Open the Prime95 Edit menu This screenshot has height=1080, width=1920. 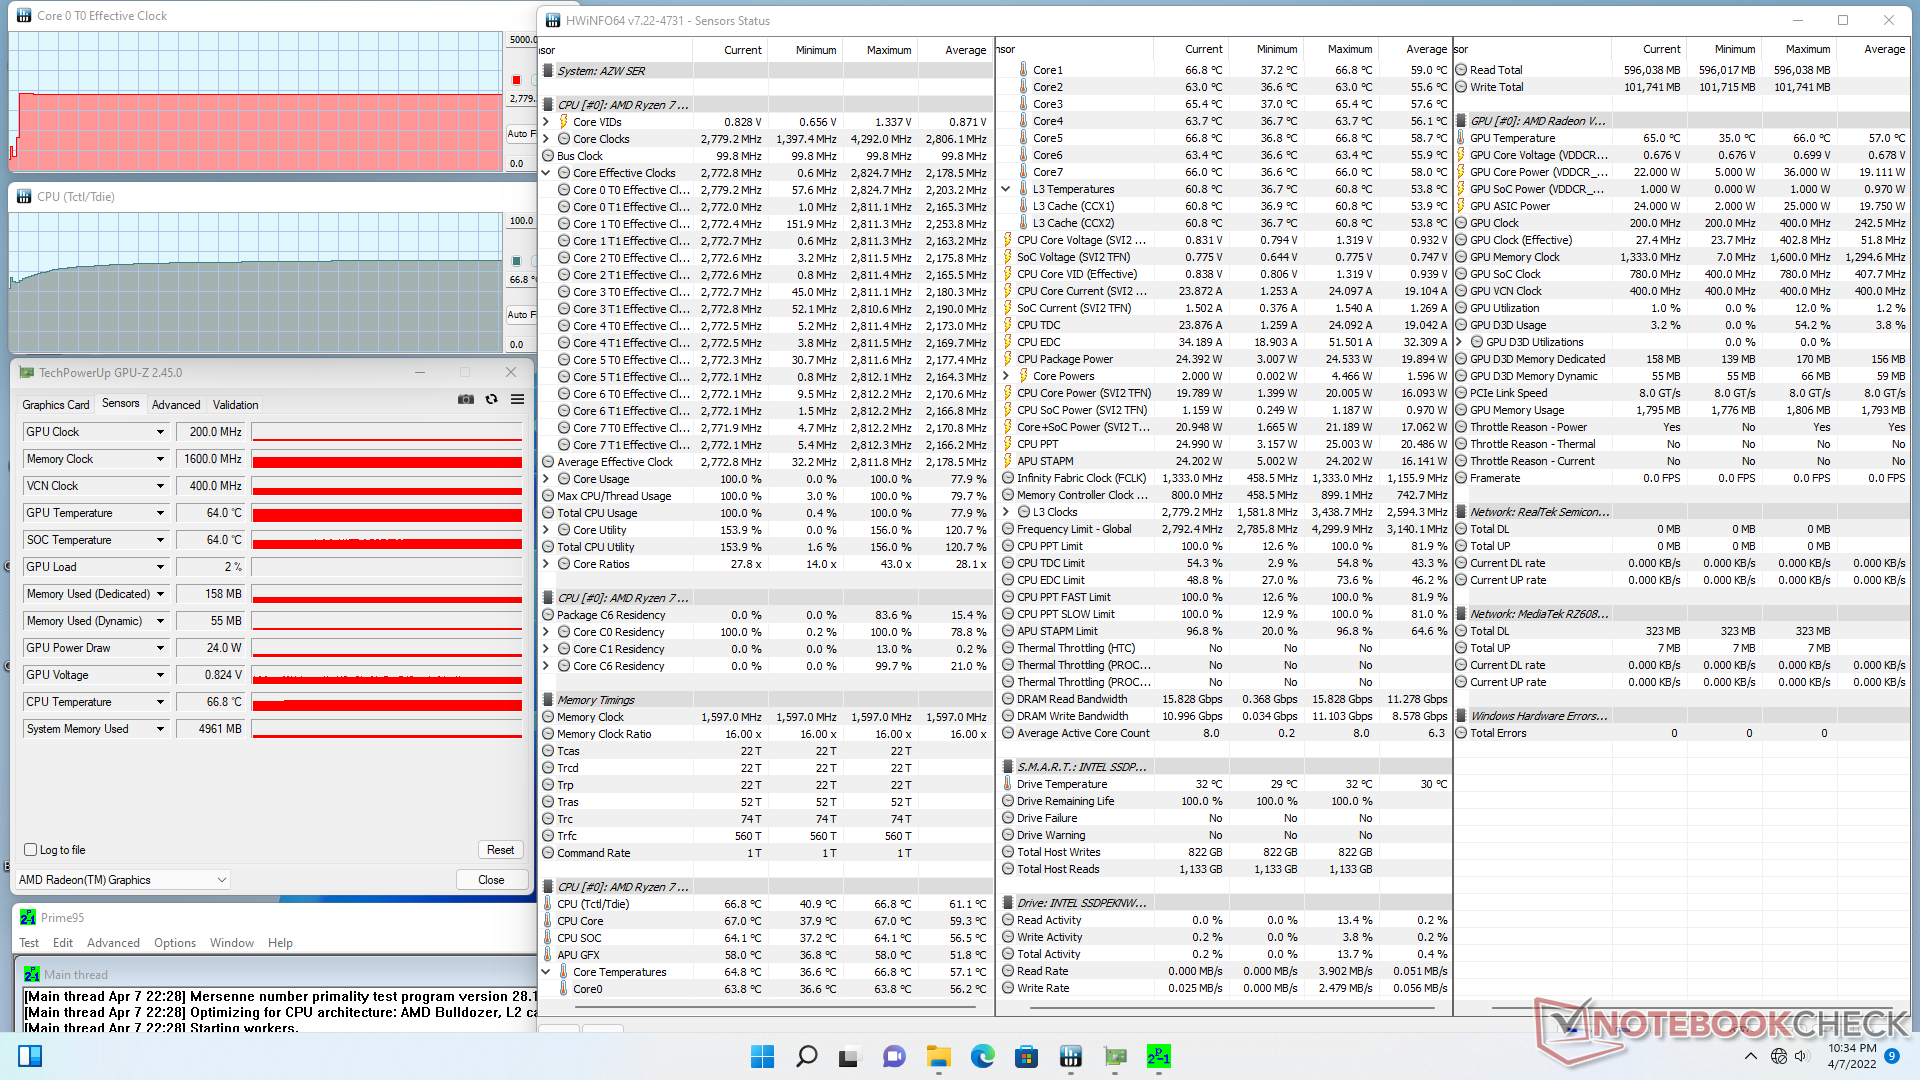point(63,943)
